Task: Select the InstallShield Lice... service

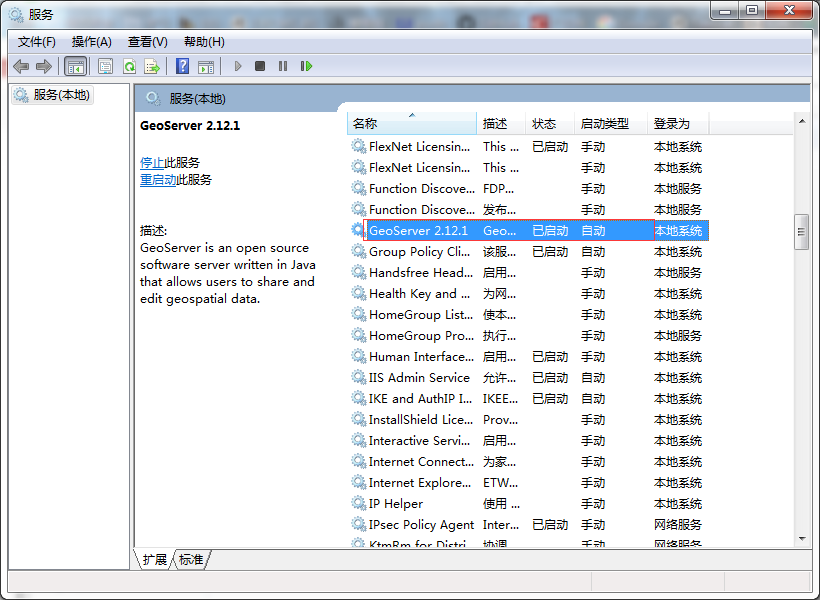Action: click(528, 420)
